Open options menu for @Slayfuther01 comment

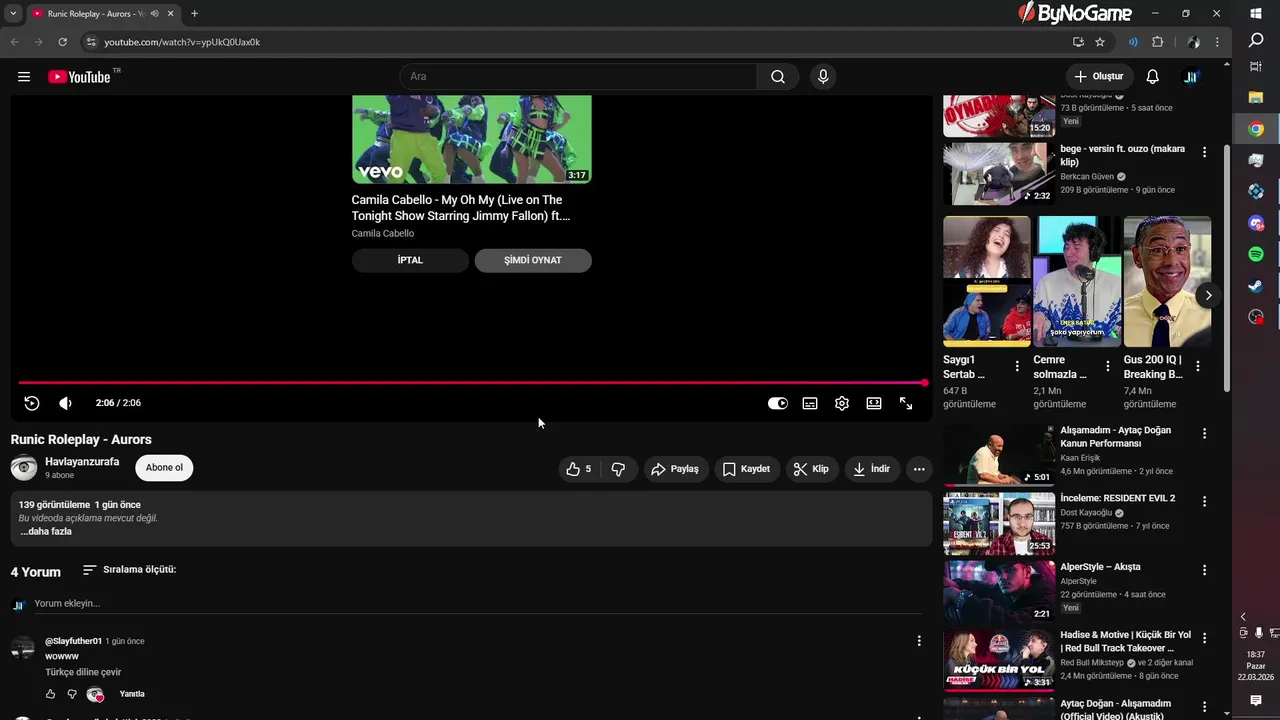click(x=919, y=641)
